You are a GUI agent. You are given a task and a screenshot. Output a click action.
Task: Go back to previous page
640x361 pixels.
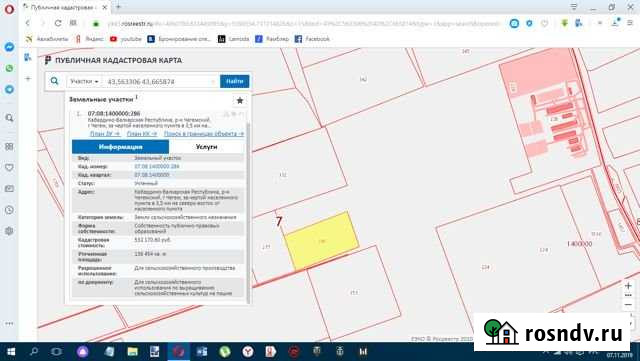pyautogui.click(x=28, y=23)
